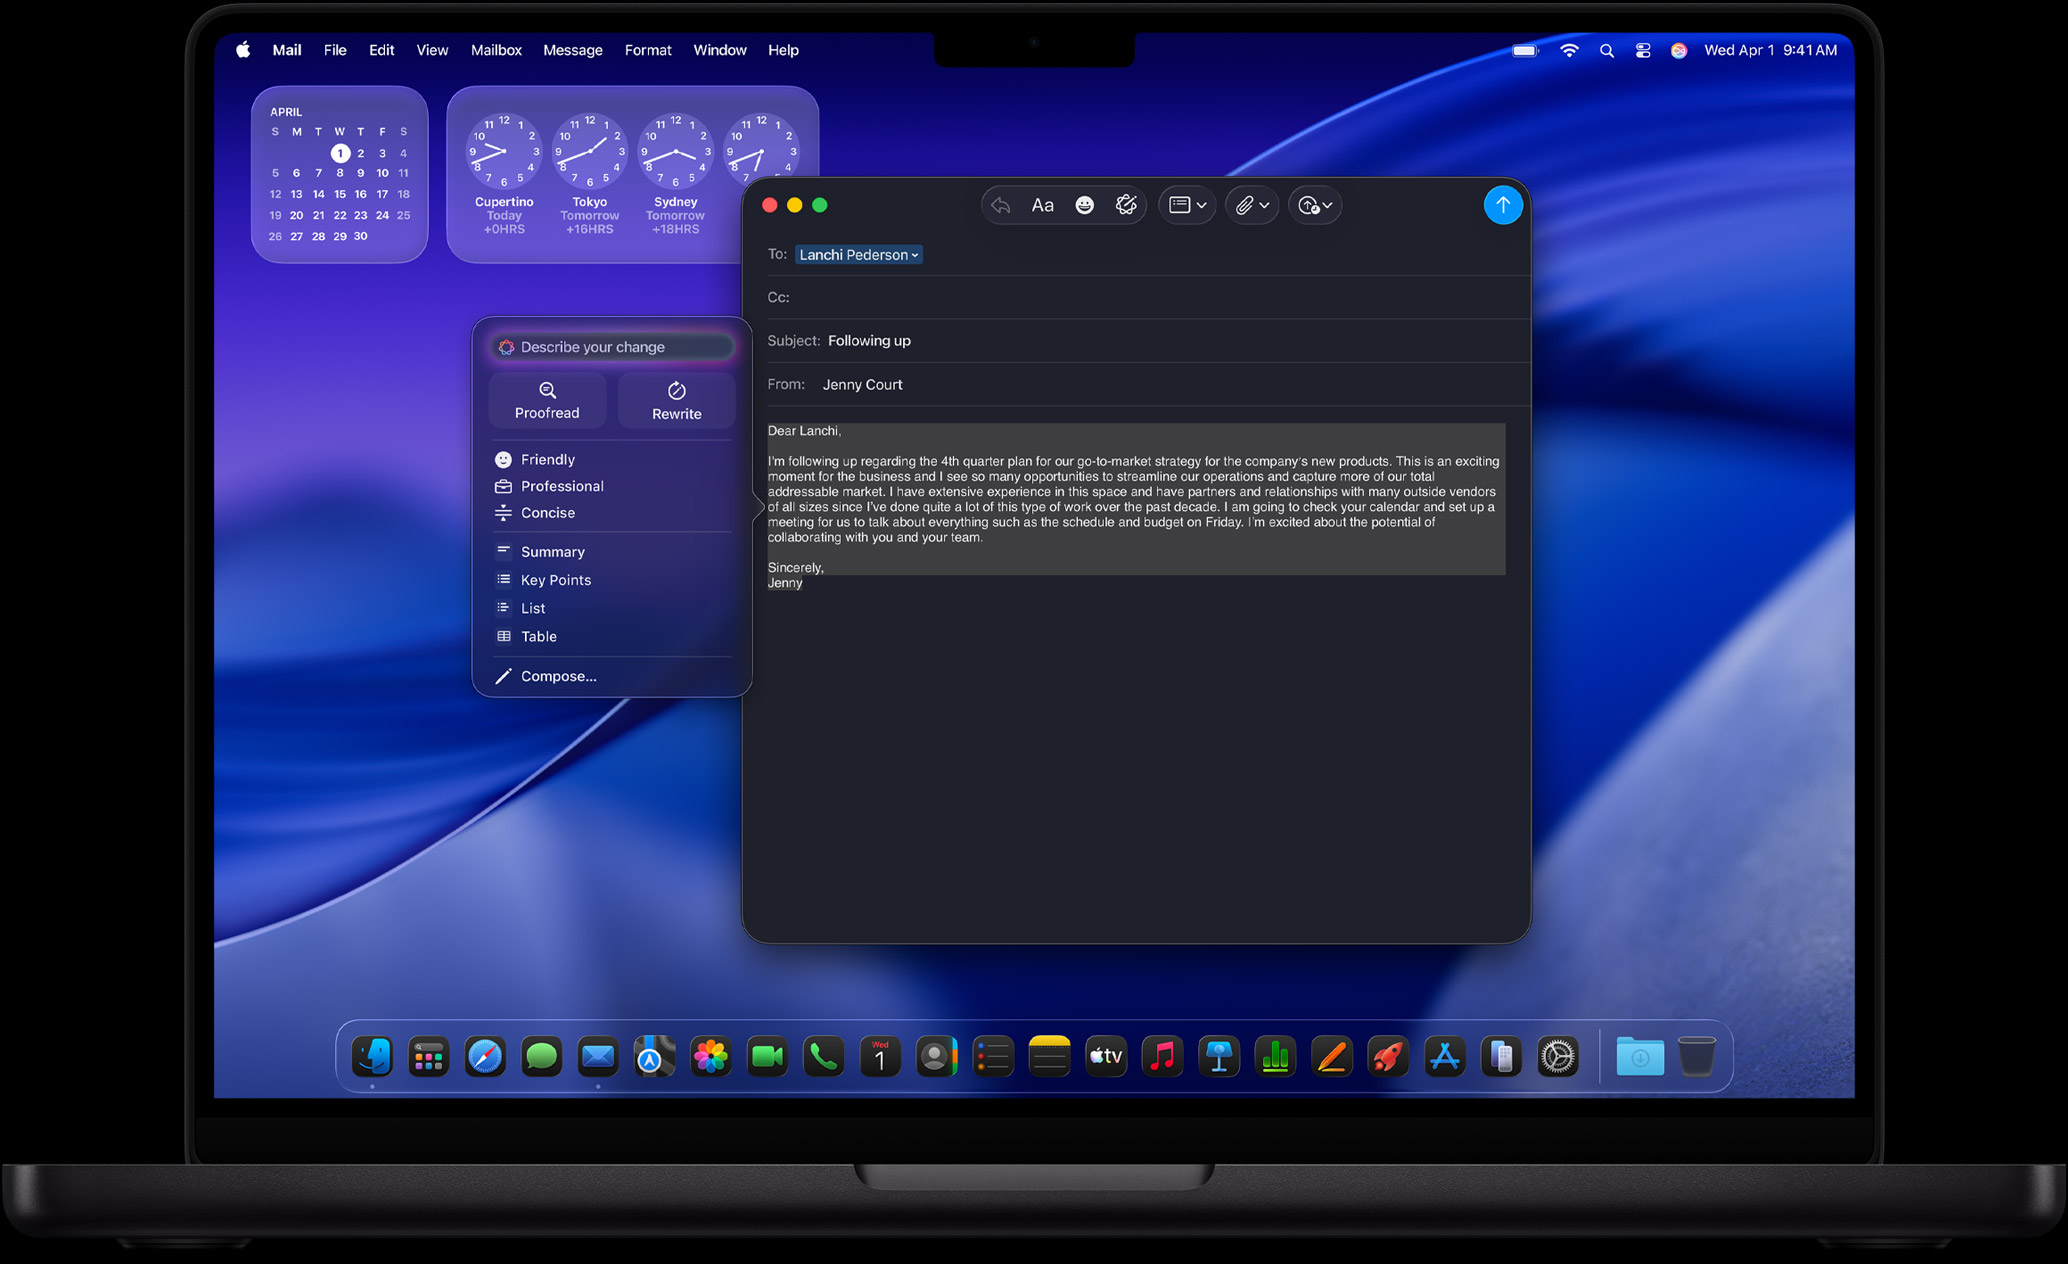Format the email content as a Table
The image size is (2068, 1264).
pos(538,636)
